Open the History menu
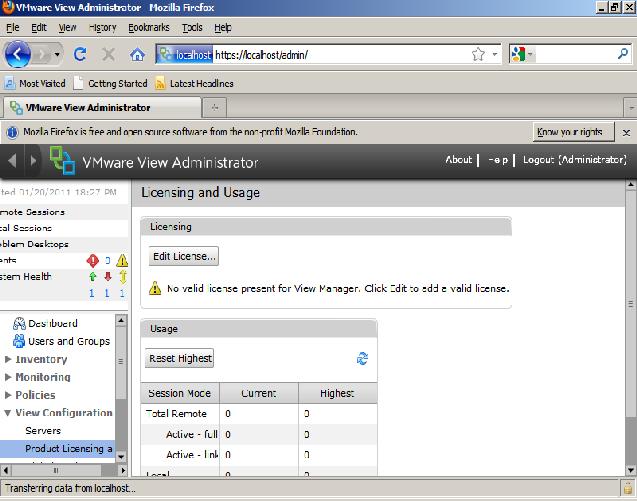 pos(103,28)
